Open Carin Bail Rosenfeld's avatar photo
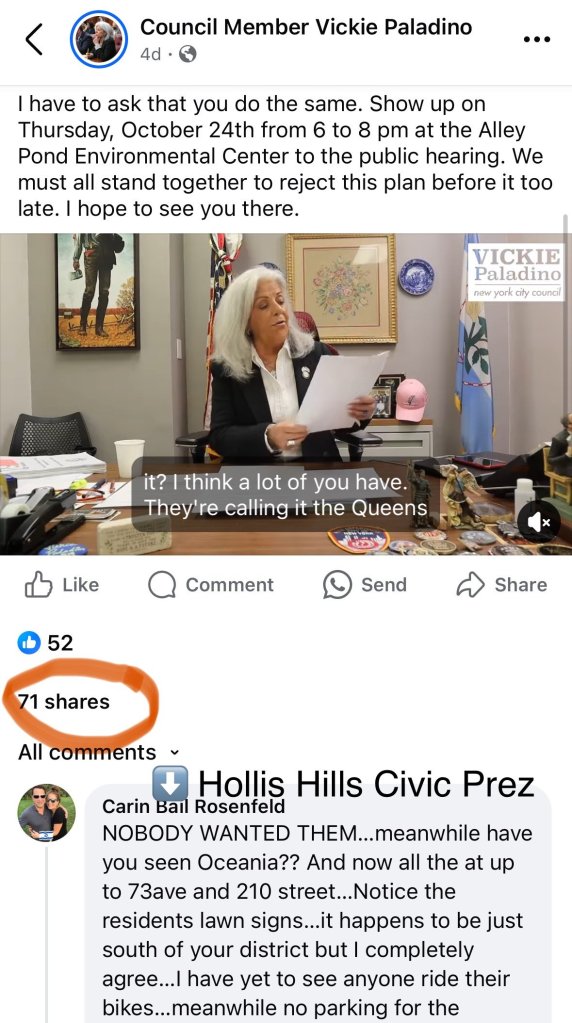The height and width of the screenshot is (1023, 572). 46,812
